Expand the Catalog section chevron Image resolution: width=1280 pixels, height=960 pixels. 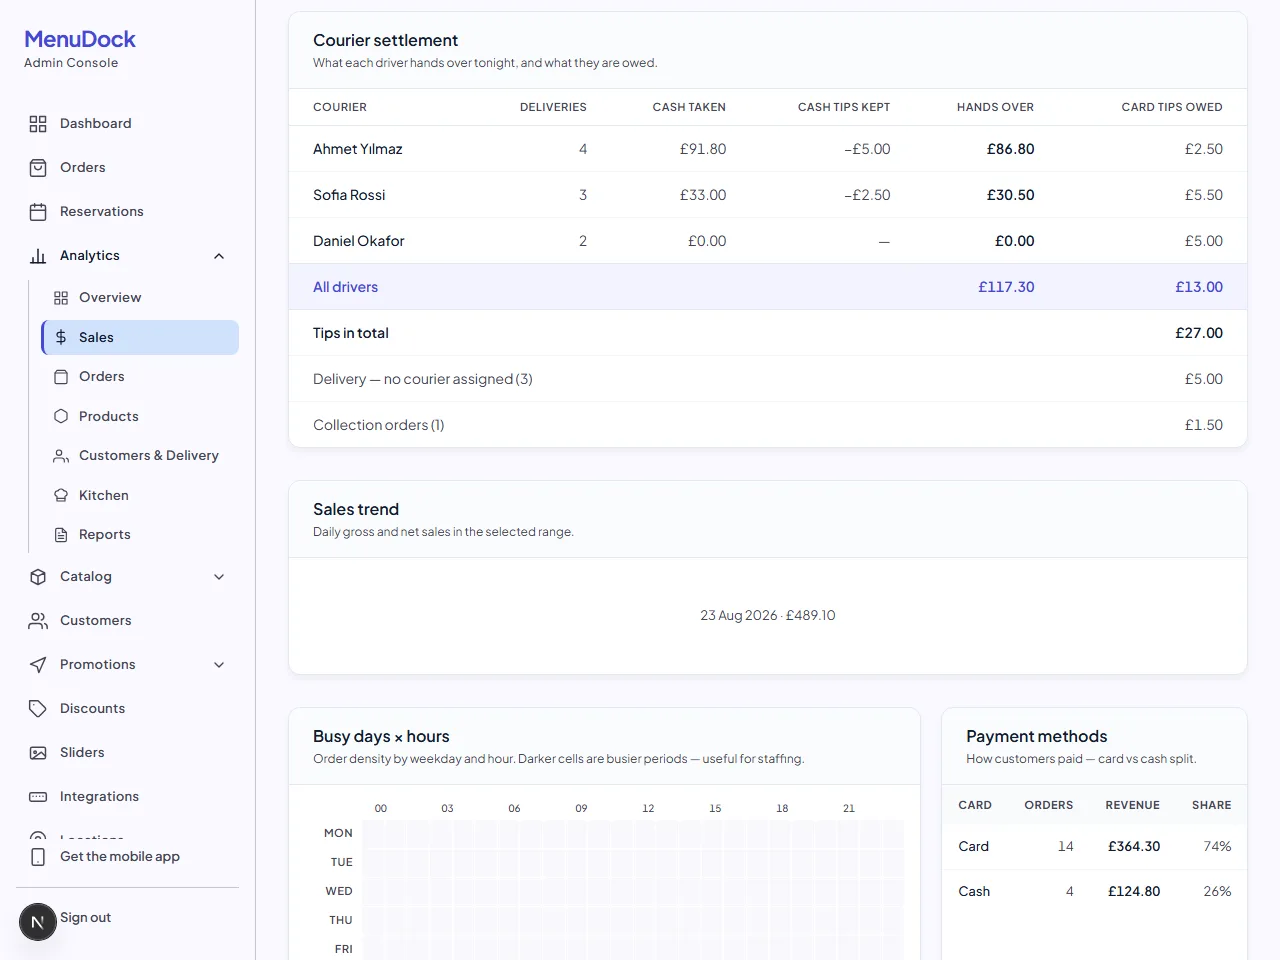click(x=219, y=577)
